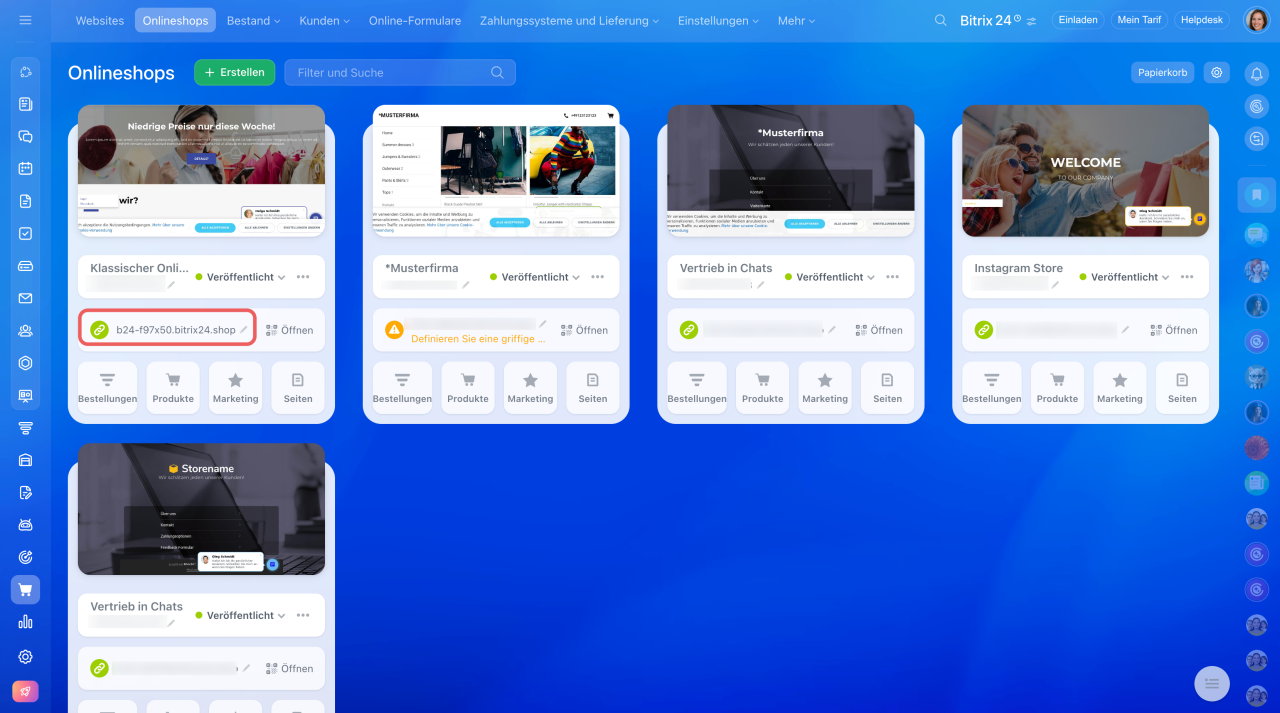1280x713 pixels.
Task: Click Öffnen in the Instagram Store card
Action: click(x=1173, y=330)
